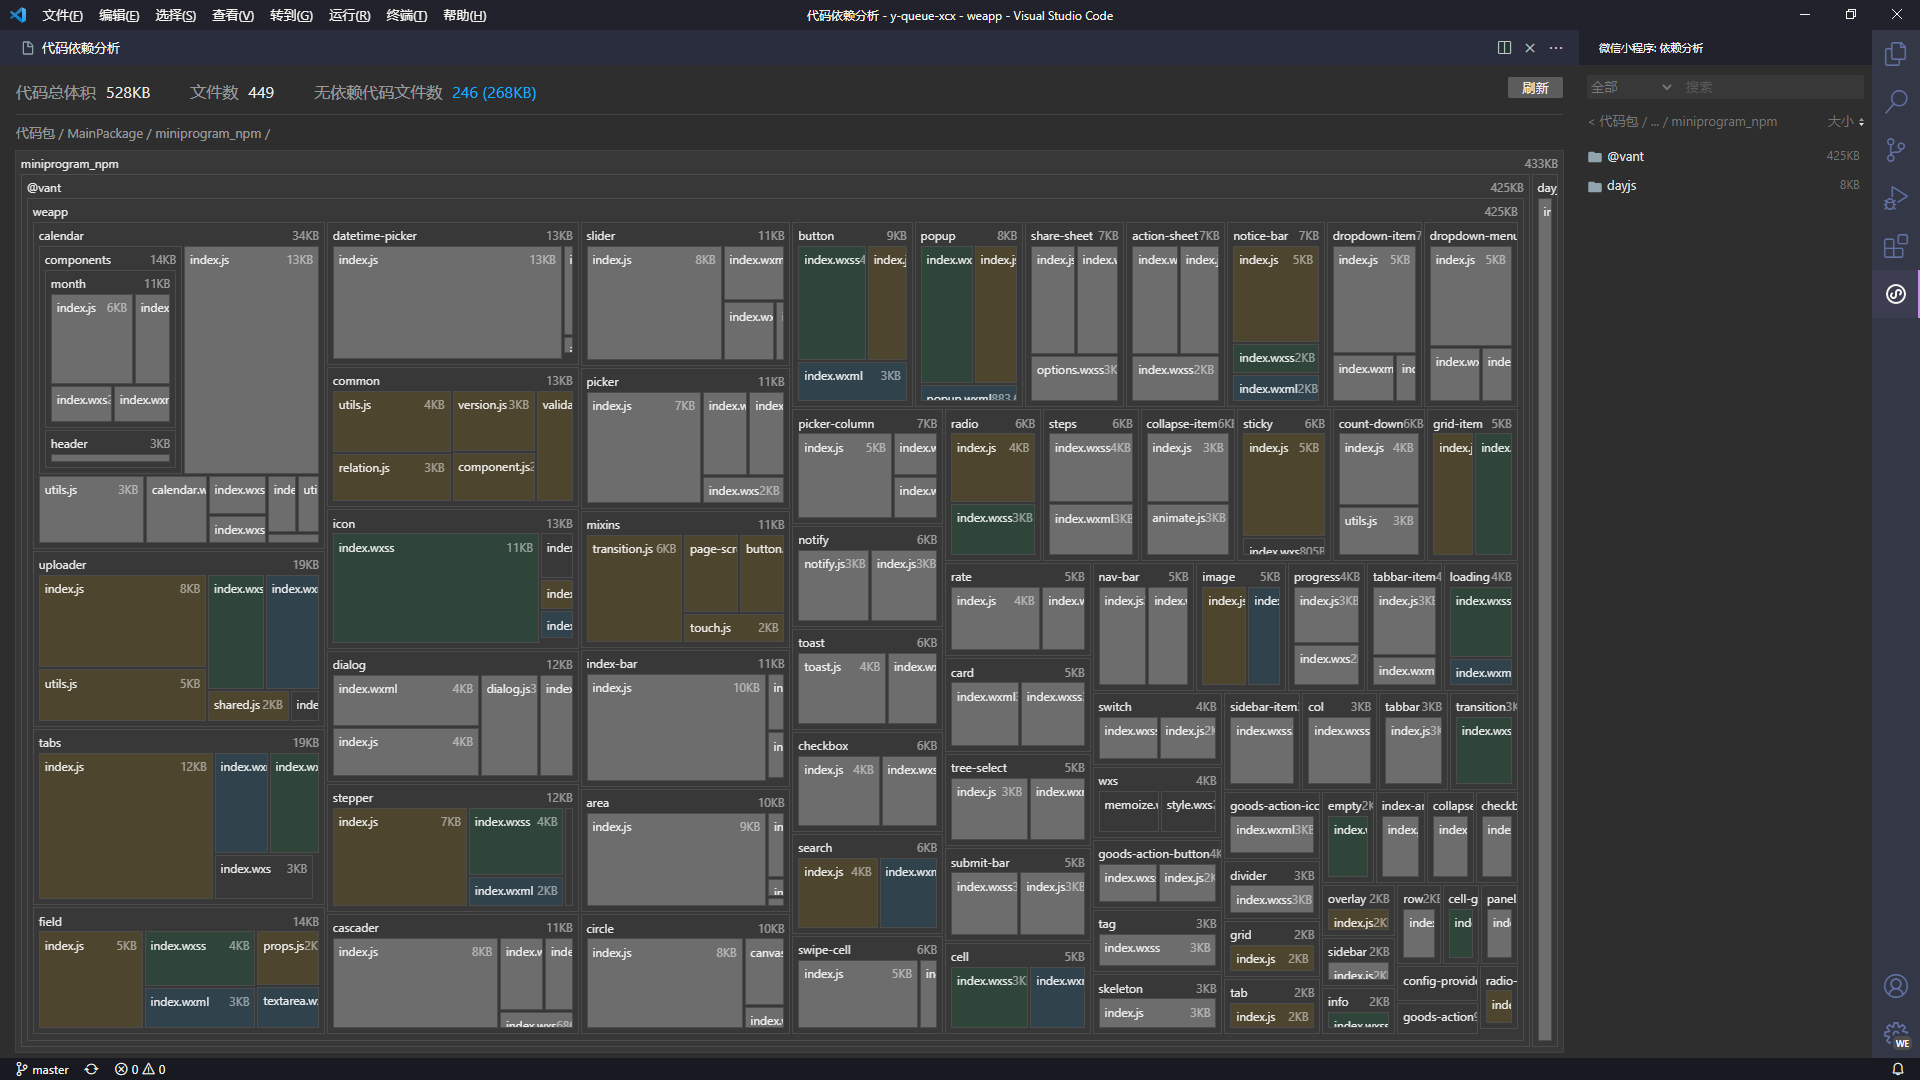This screenshot has width=1920, height=1080.
Task: Open the 终端(T) menu
Action: click(x=406, y=15)
